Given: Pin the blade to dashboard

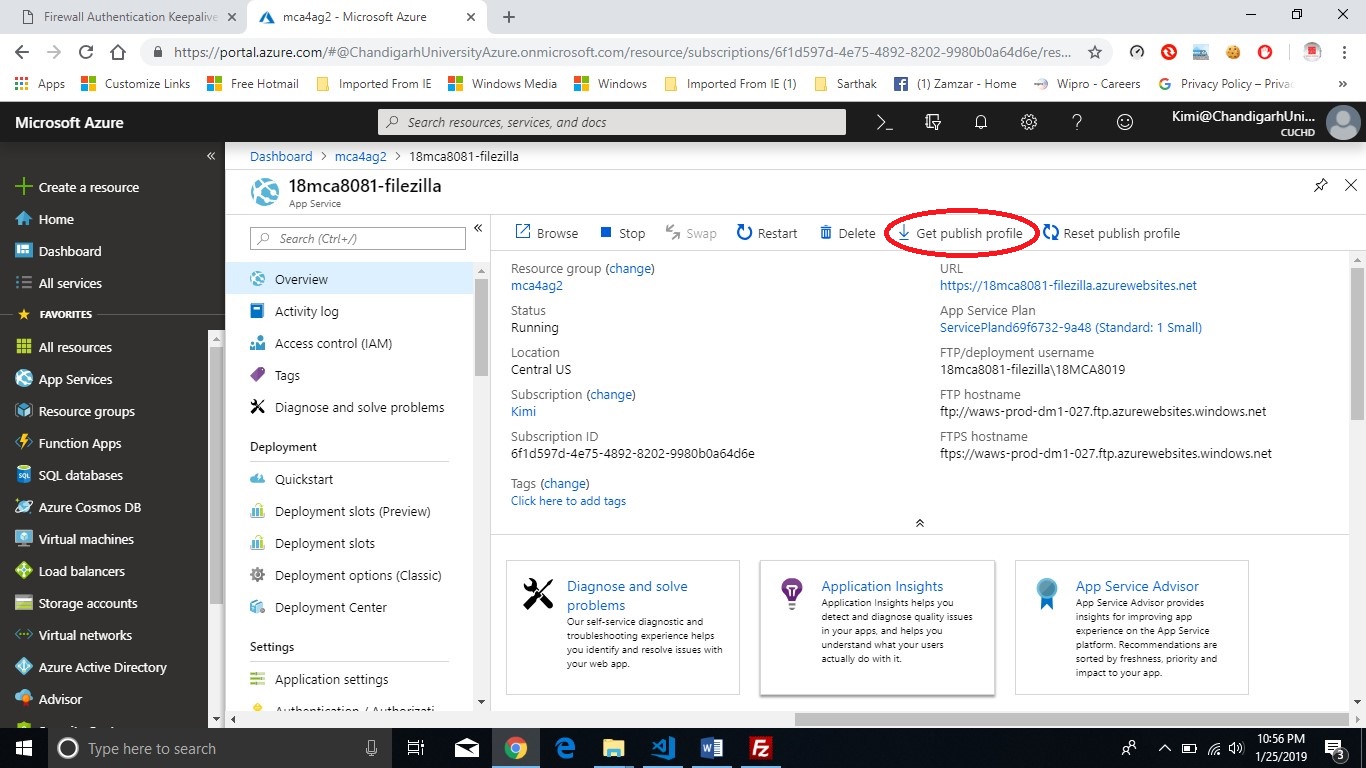Looking at the screenshot, I should pyautogui.click(x=1321, y=185).
